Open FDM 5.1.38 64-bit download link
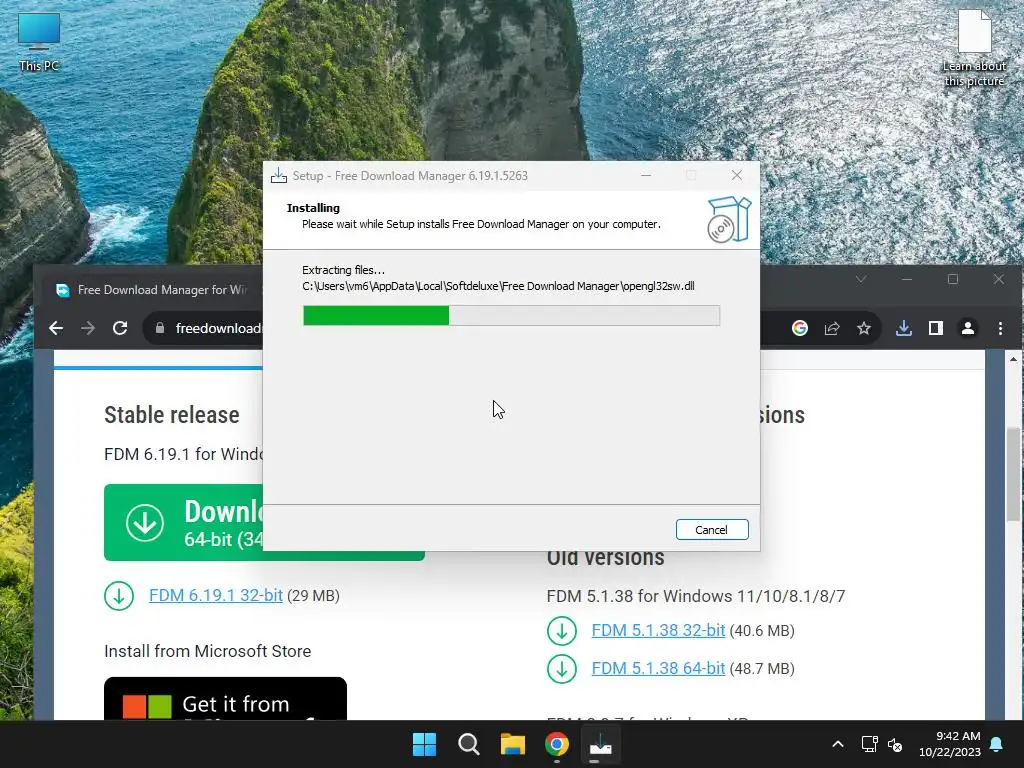Image resolution: width=1024 pixels, height=768 pixels. coord(658,668)
